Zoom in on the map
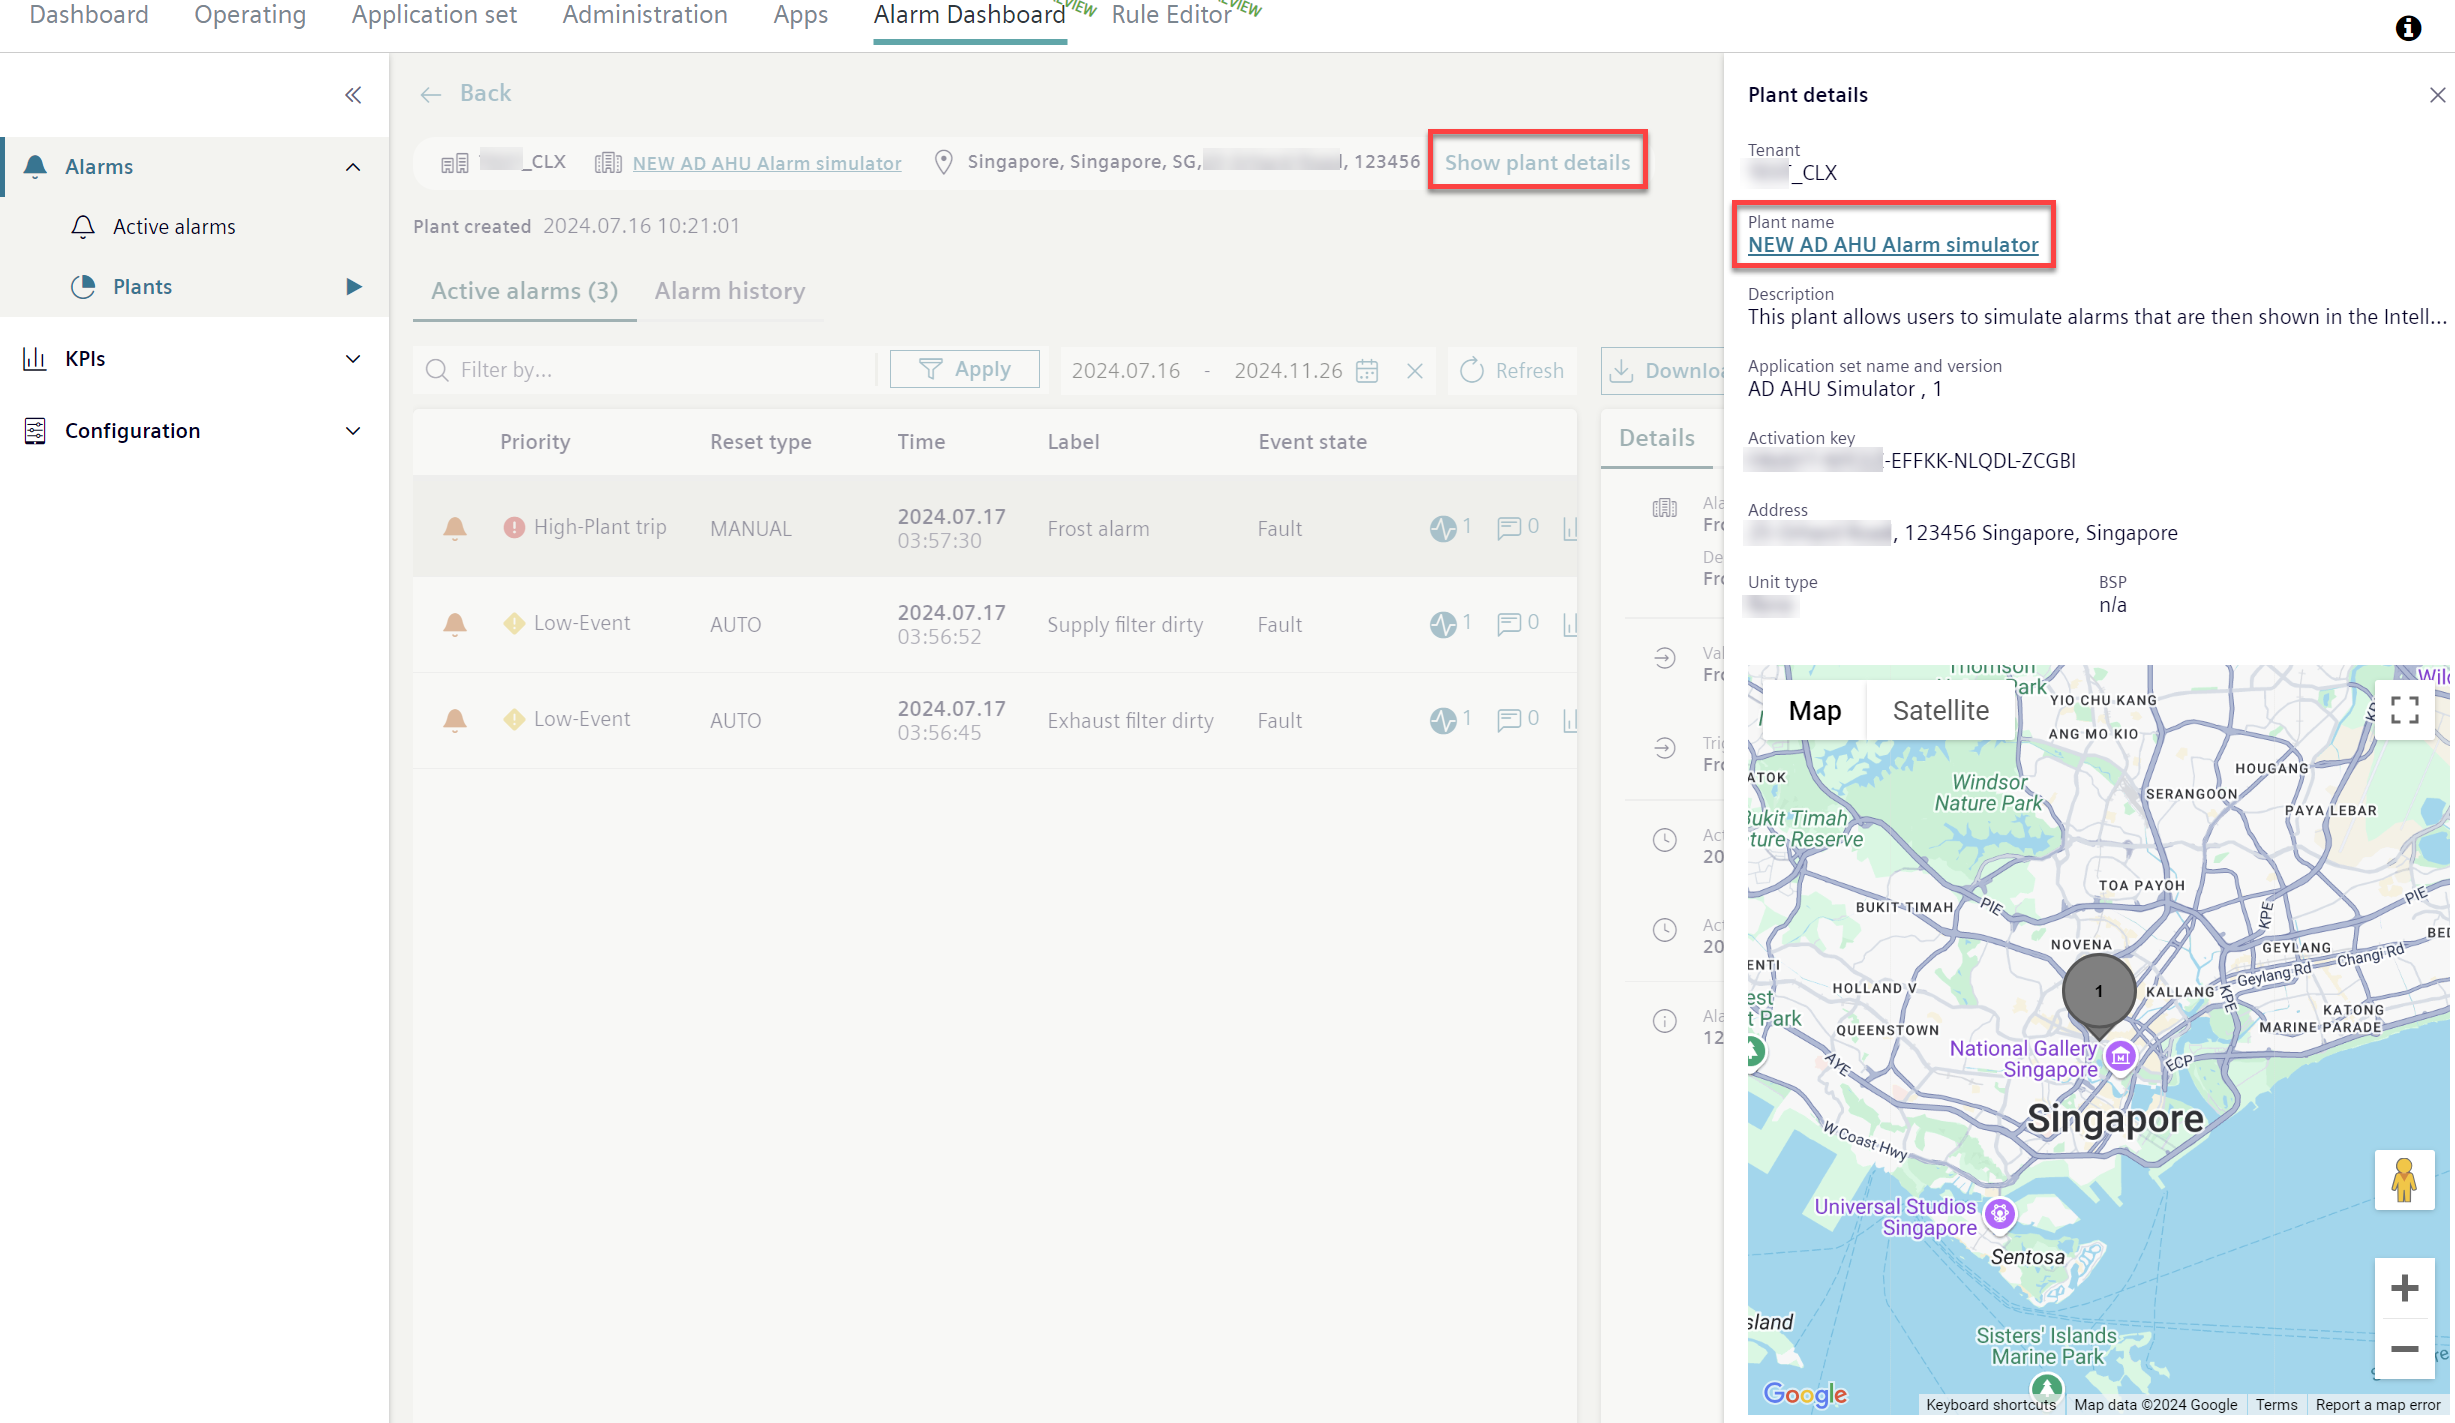The image size is (2455, 1423). (x=2404, y=1288)
